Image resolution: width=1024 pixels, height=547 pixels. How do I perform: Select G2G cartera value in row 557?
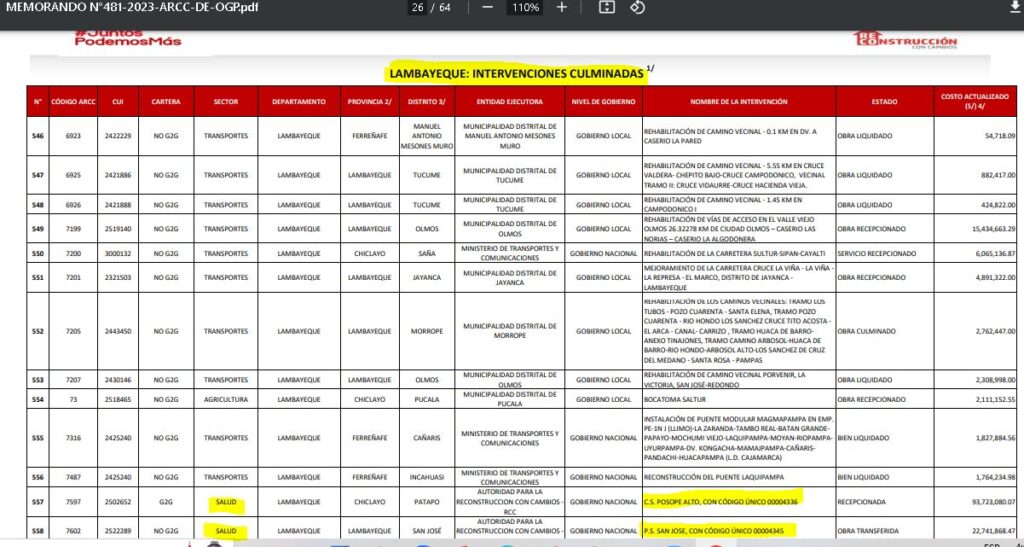click(166, 502)
